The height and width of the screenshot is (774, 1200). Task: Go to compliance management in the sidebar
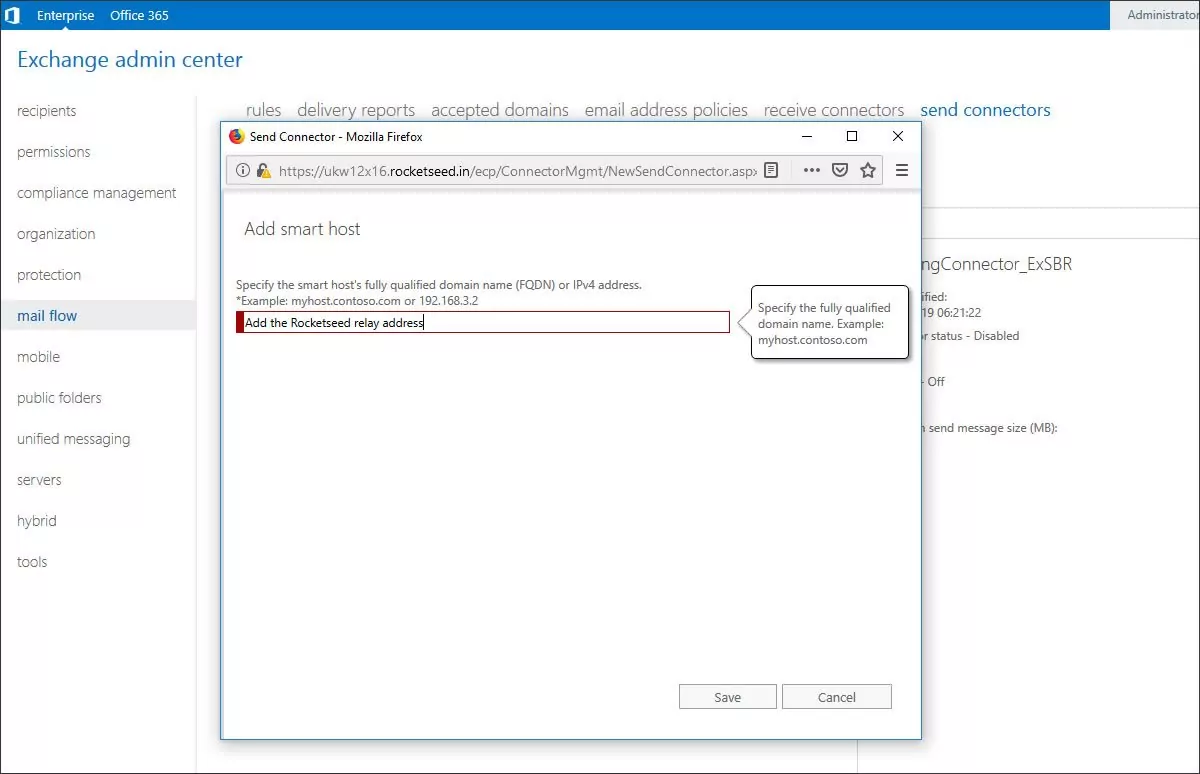(98, 193)
